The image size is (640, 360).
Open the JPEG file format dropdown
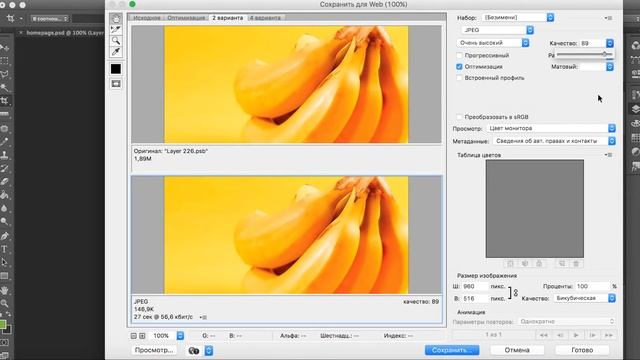(x=498, y=30)
